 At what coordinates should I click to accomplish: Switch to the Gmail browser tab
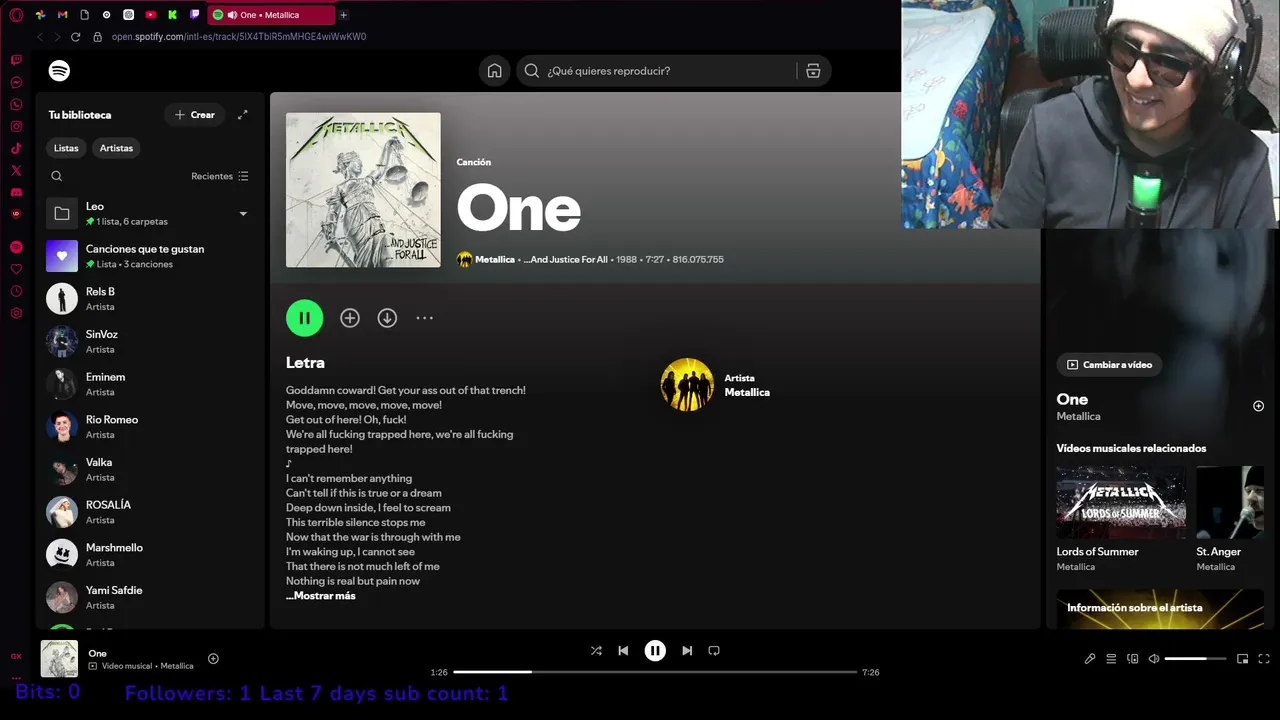[x=62, y=15]
